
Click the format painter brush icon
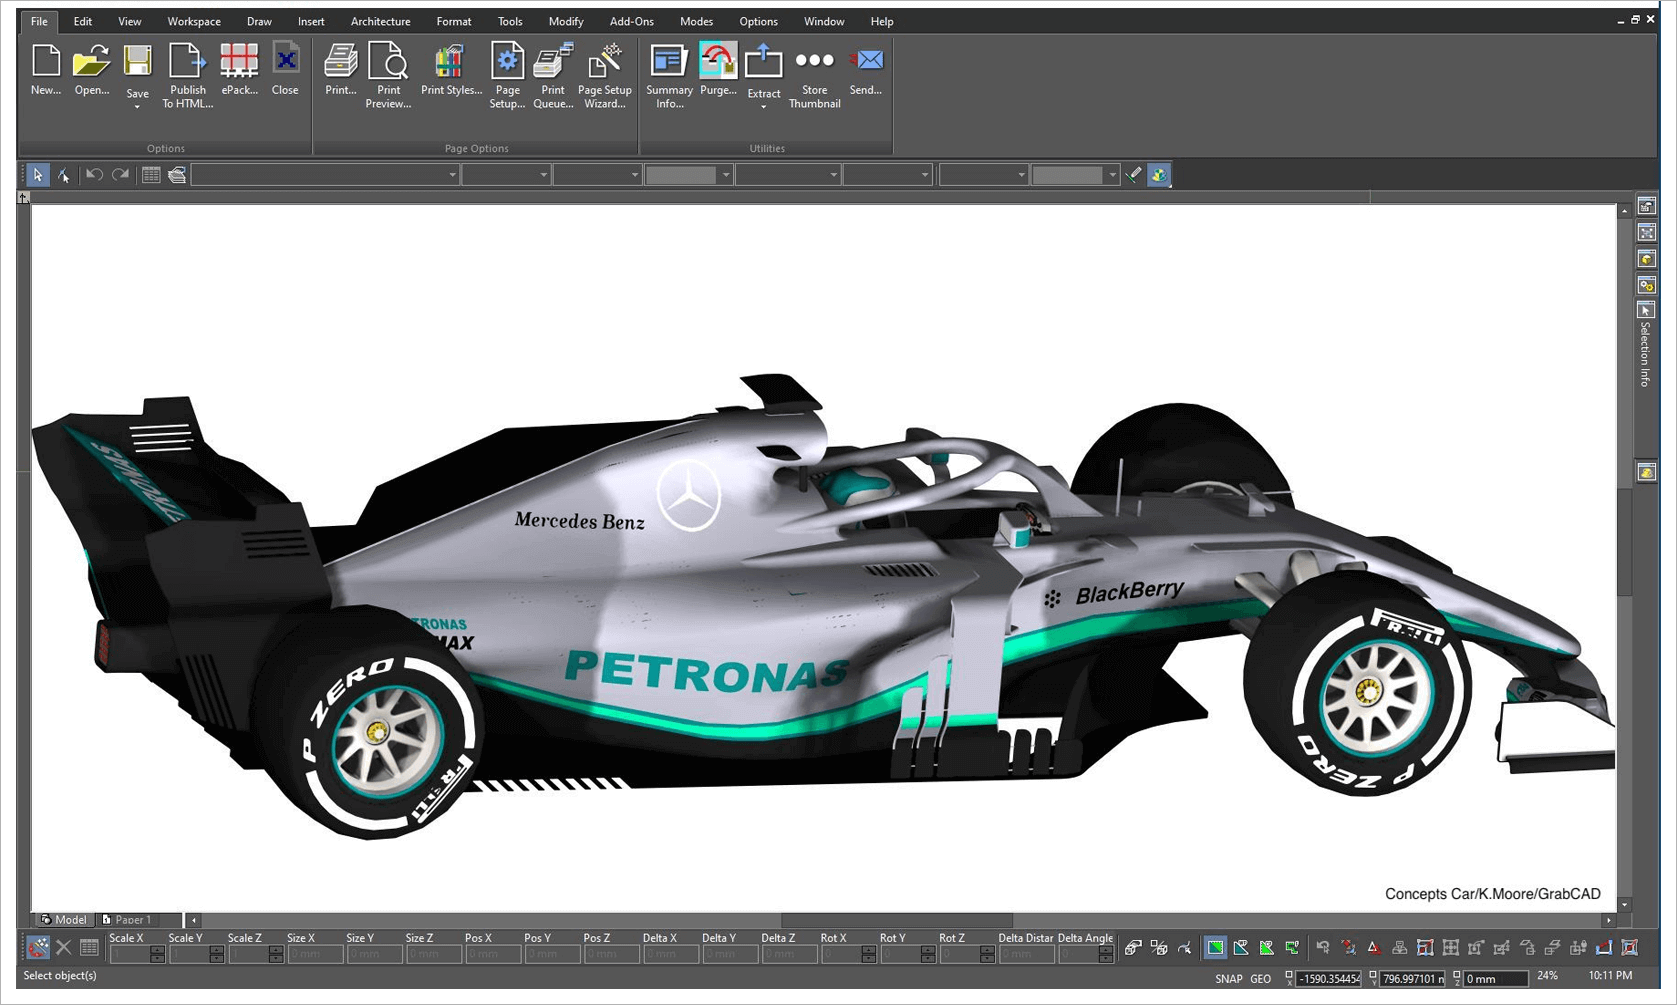pyautogui.click(x=1133, y=175)
